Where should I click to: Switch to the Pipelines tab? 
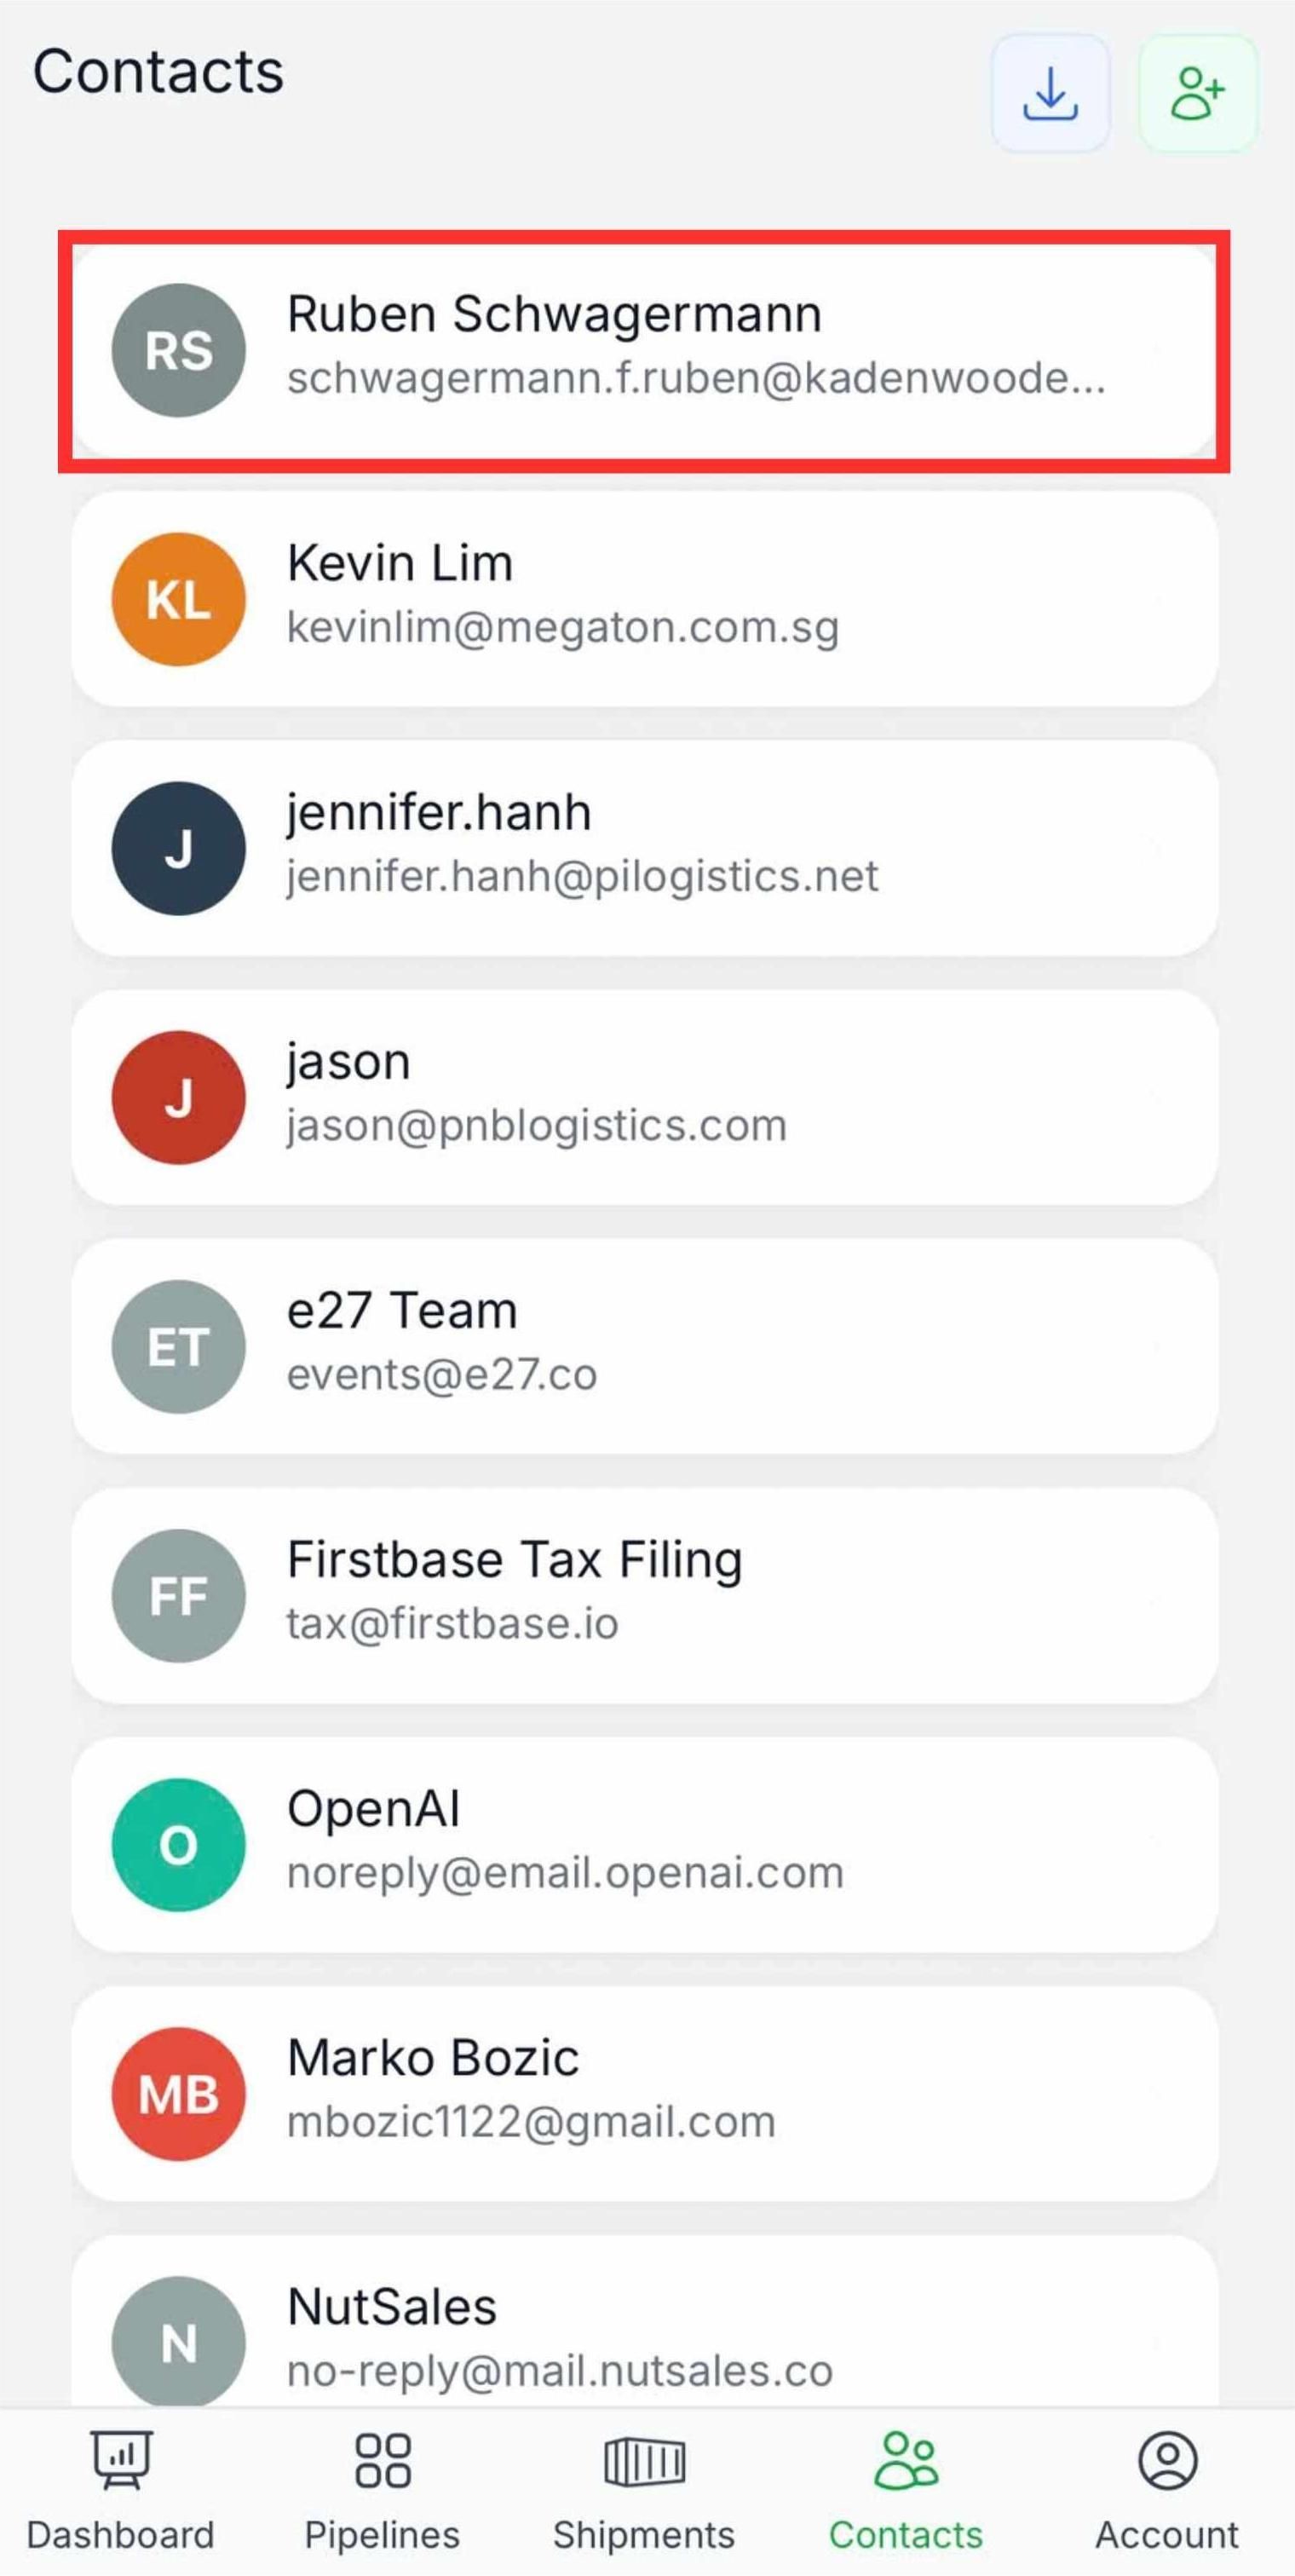point(382,2489)
